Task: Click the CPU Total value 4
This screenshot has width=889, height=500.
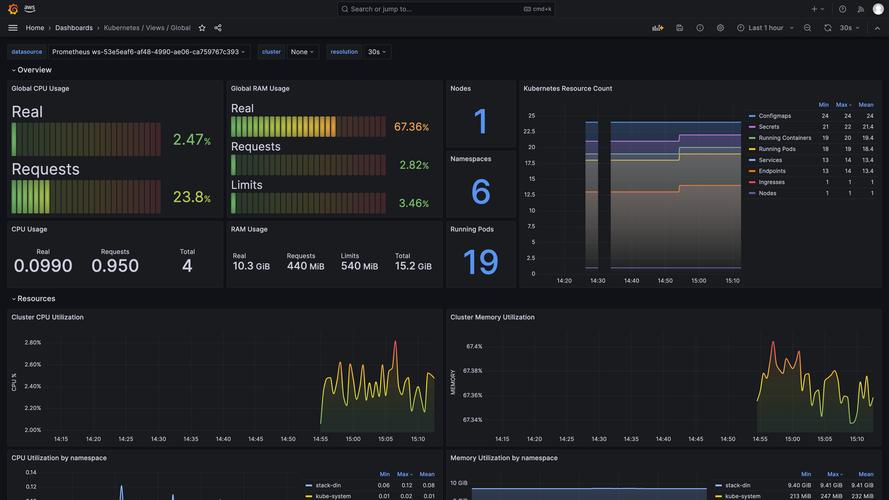Action: (x=187, y=266)
